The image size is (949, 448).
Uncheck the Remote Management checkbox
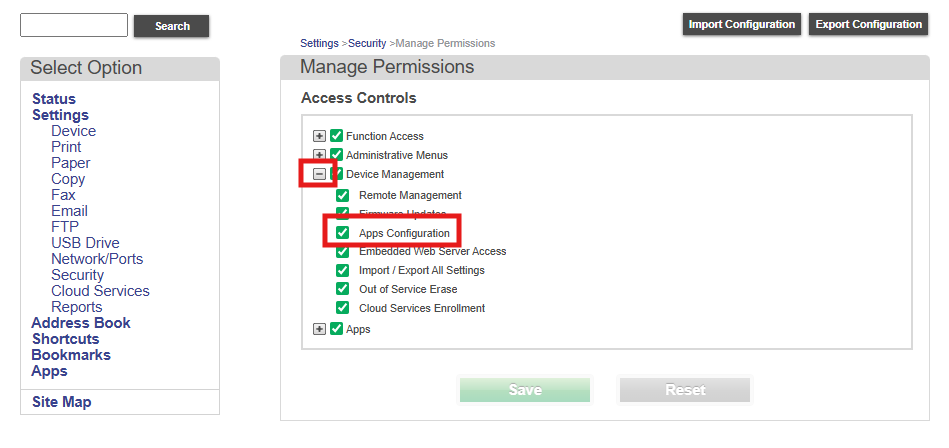pyautogui.click(x=343, y=195)
